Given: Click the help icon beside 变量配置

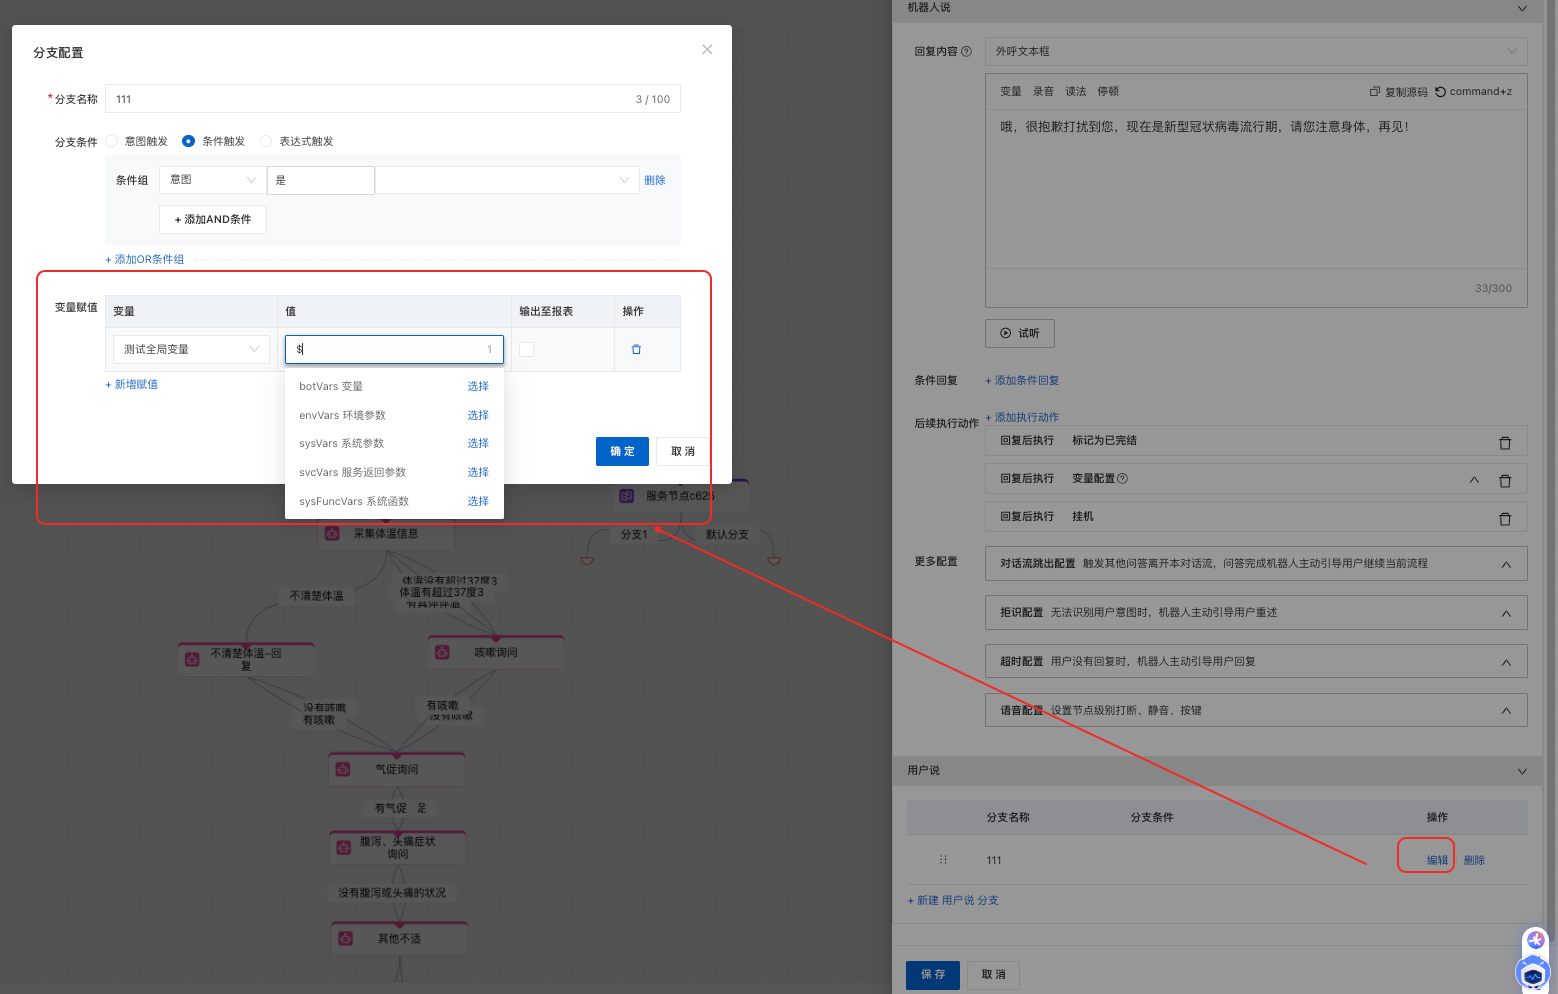Looking at the screenshot, I should (x=1122, y=479).
